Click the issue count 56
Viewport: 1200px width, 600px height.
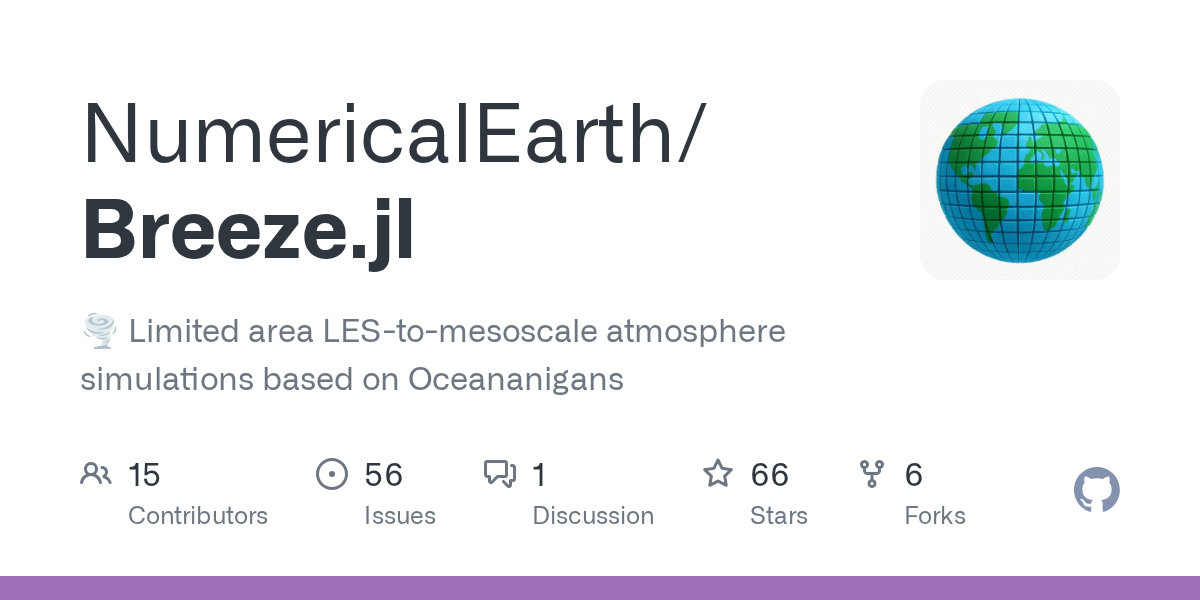coord(384,475)
